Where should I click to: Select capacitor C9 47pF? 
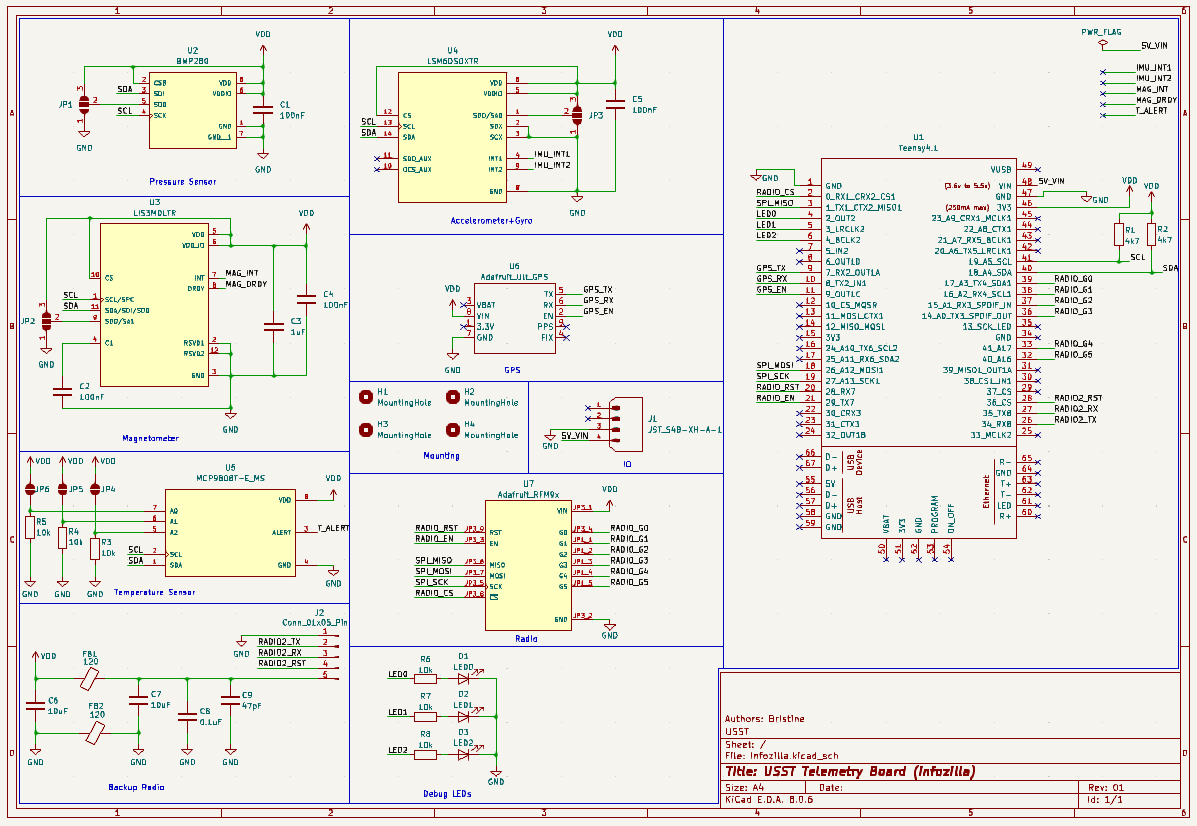(231, 699)
